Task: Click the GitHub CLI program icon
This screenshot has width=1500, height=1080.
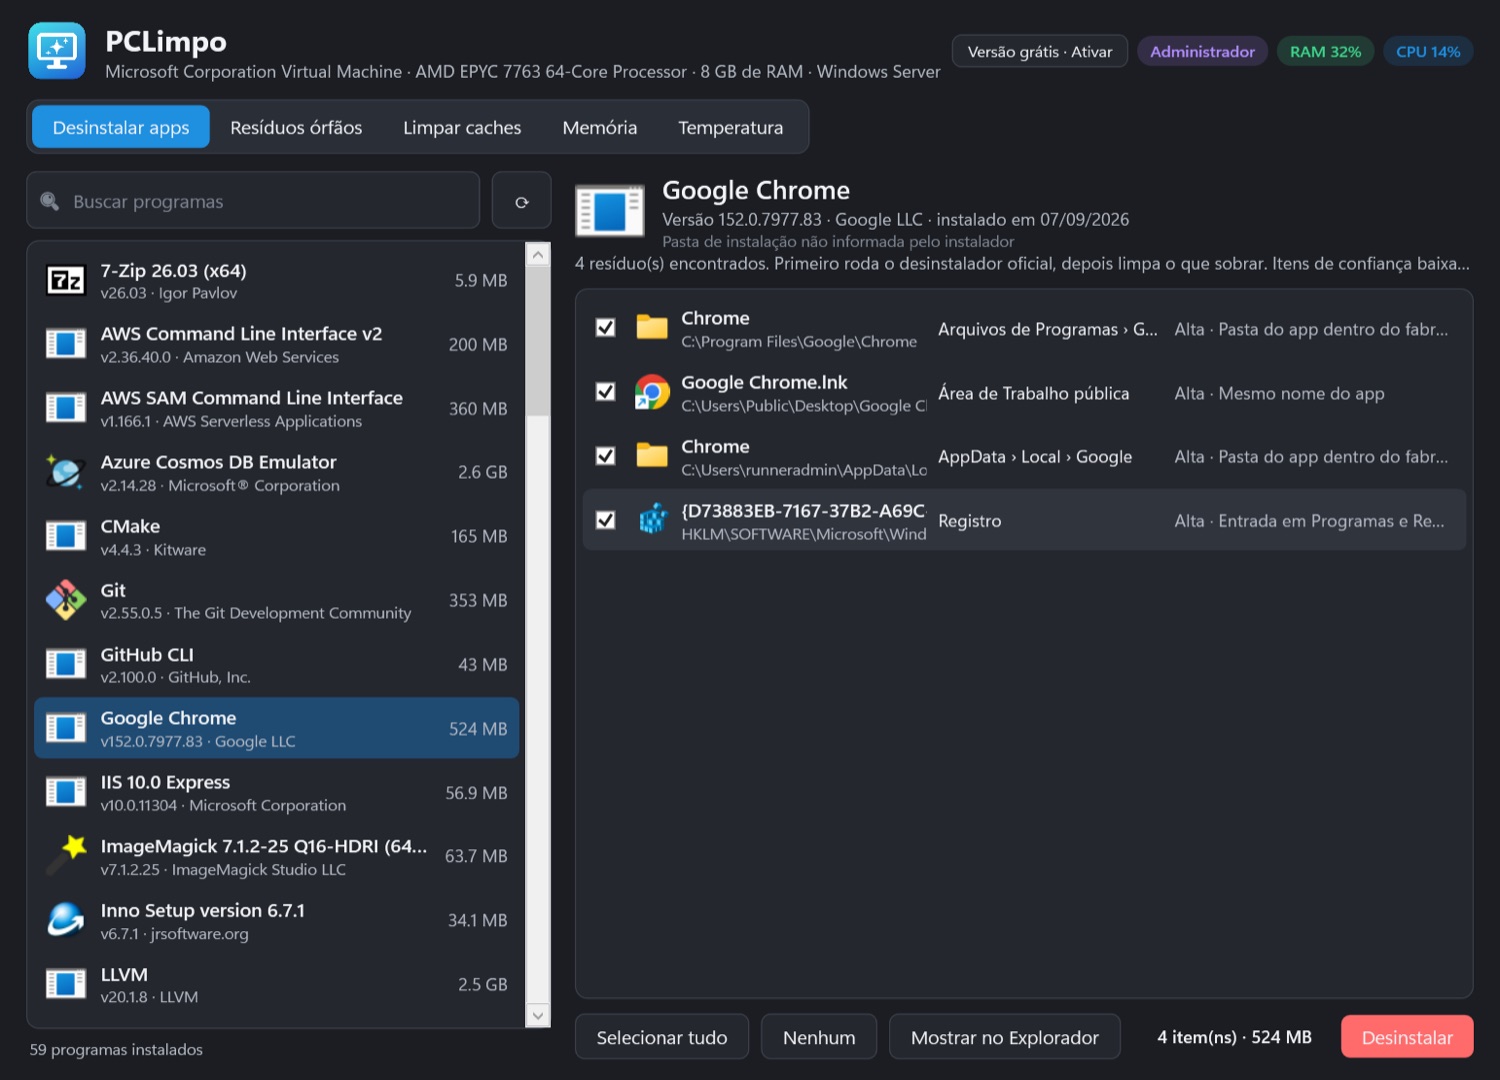Action: coord(66,664)
